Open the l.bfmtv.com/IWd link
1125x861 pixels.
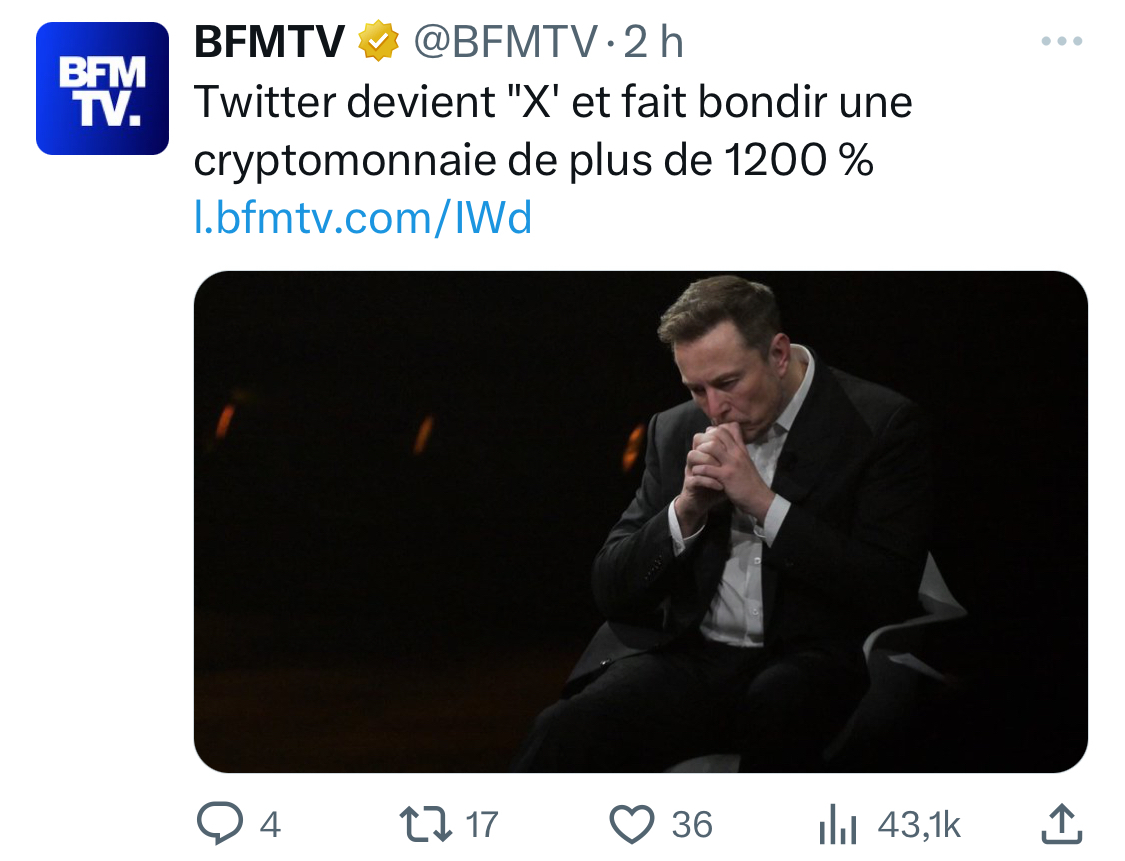[362, 217]
